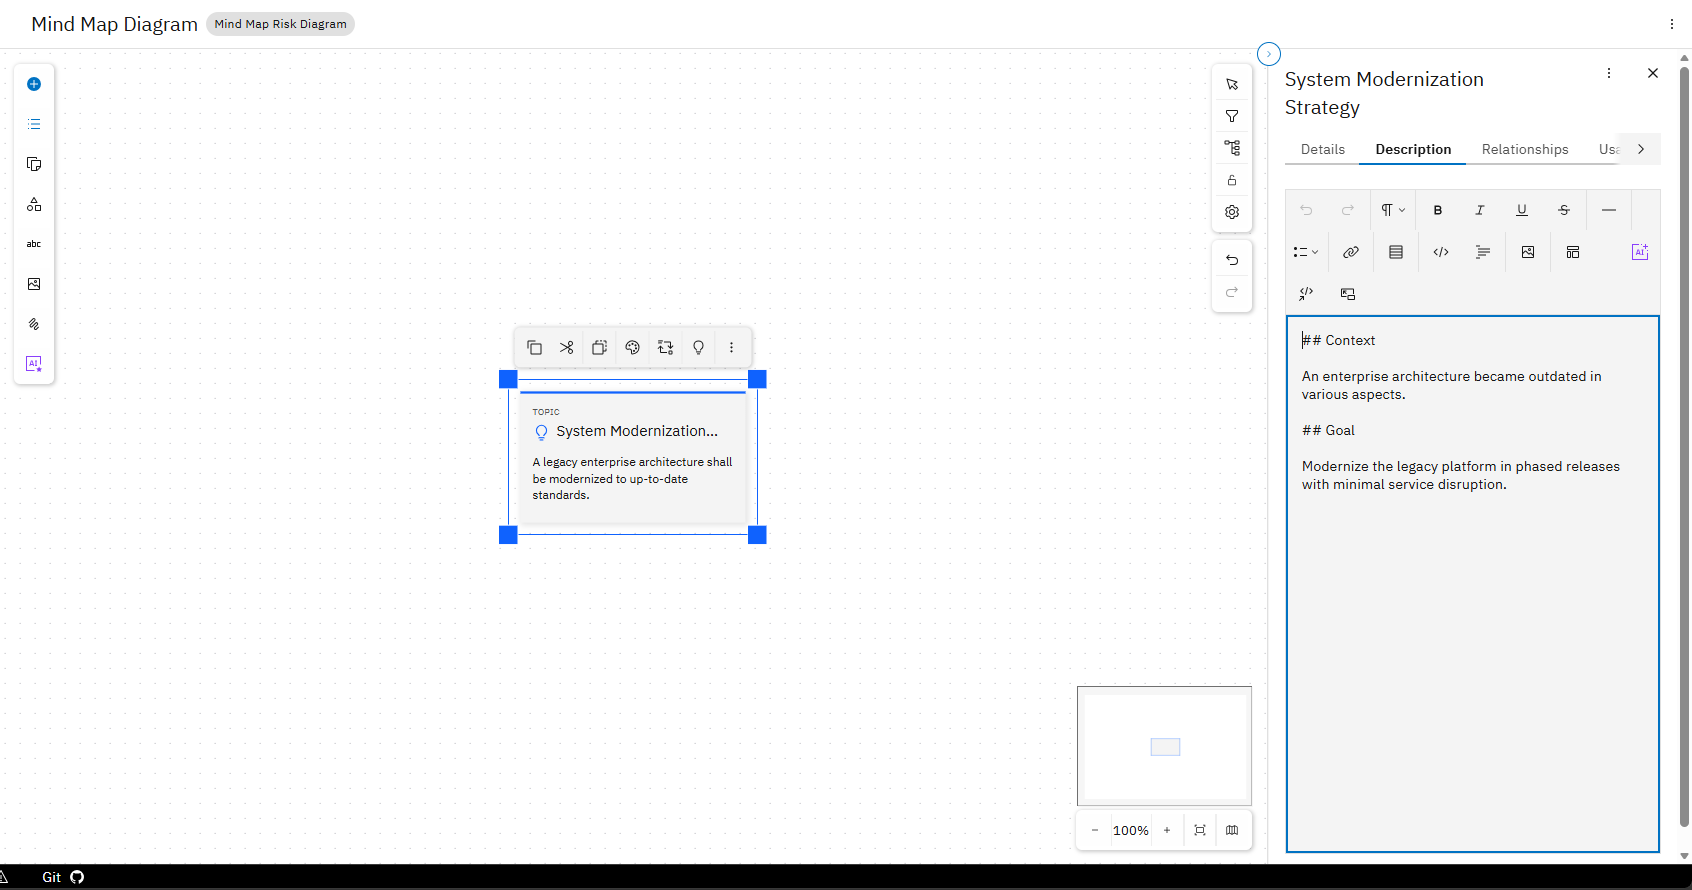Collapse the right properties panel
Screen dimensions: 1692x890
(1269, 54)
